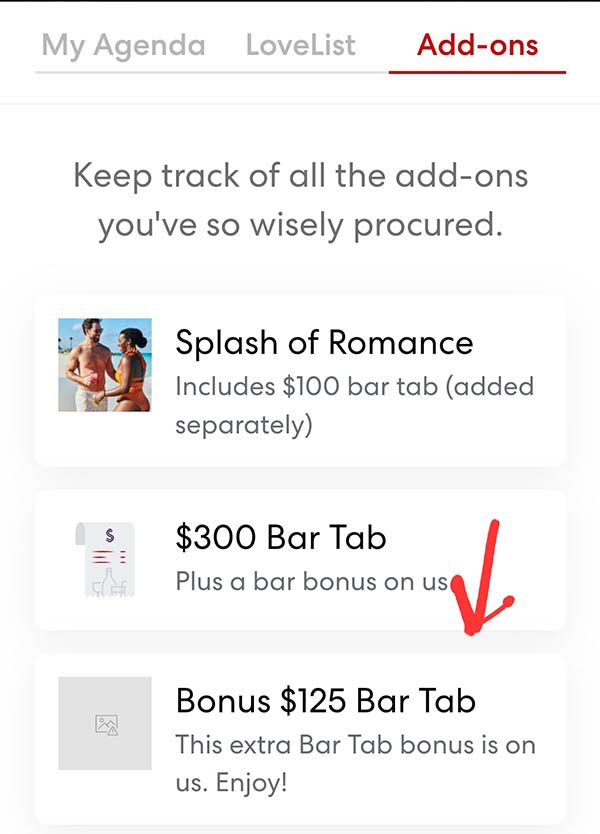Click the 'Keep track of all the add-ons' heading
600x834 pixels.
pos(301,176)
